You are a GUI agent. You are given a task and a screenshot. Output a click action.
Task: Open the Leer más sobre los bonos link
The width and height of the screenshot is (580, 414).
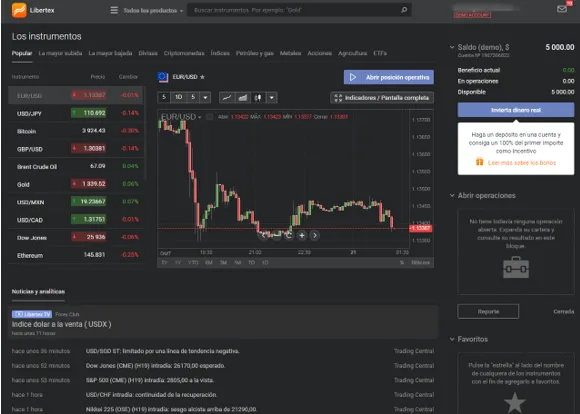pos(522,163)
